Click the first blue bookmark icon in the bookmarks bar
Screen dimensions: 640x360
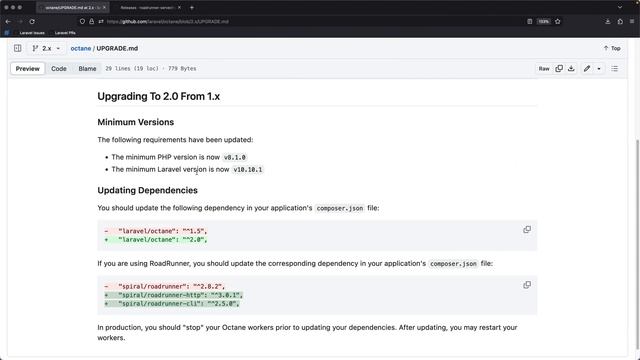[7, 33]
